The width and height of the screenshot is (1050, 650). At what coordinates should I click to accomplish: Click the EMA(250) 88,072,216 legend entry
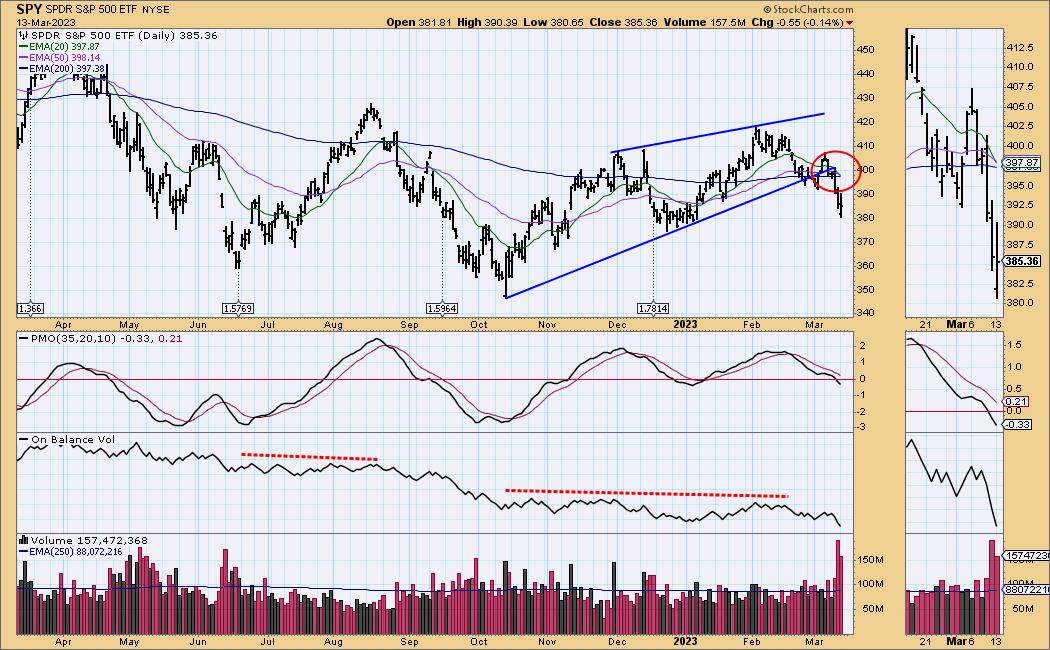coord(70,552)
